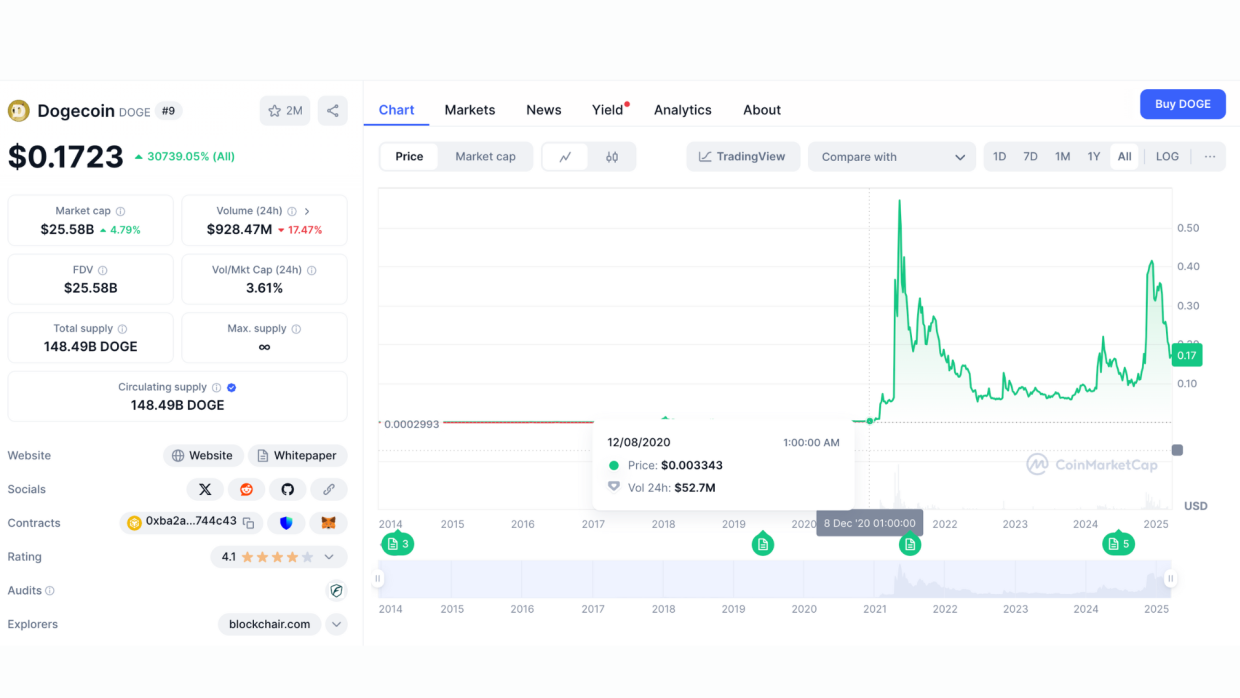Open blockchair.com explorer link
Screen dimensions: 1240x698
pos(270,624)
